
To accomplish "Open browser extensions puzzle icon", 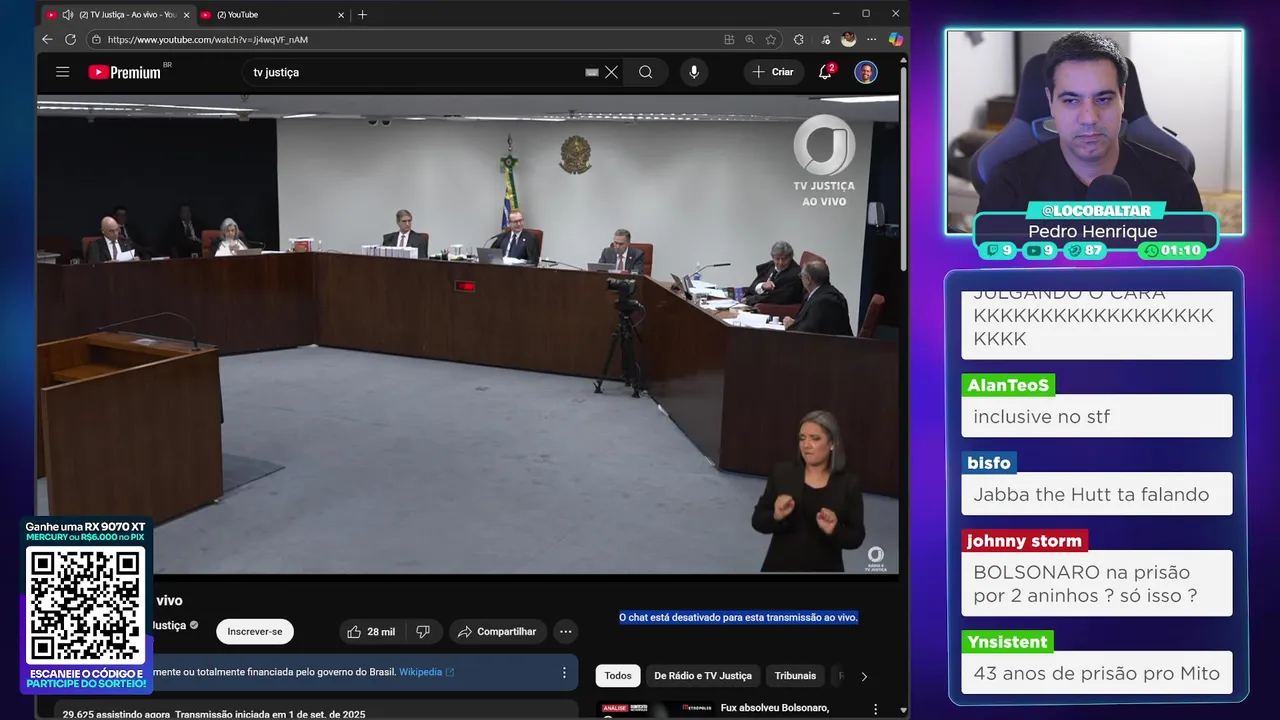I will tap(798, 40).
